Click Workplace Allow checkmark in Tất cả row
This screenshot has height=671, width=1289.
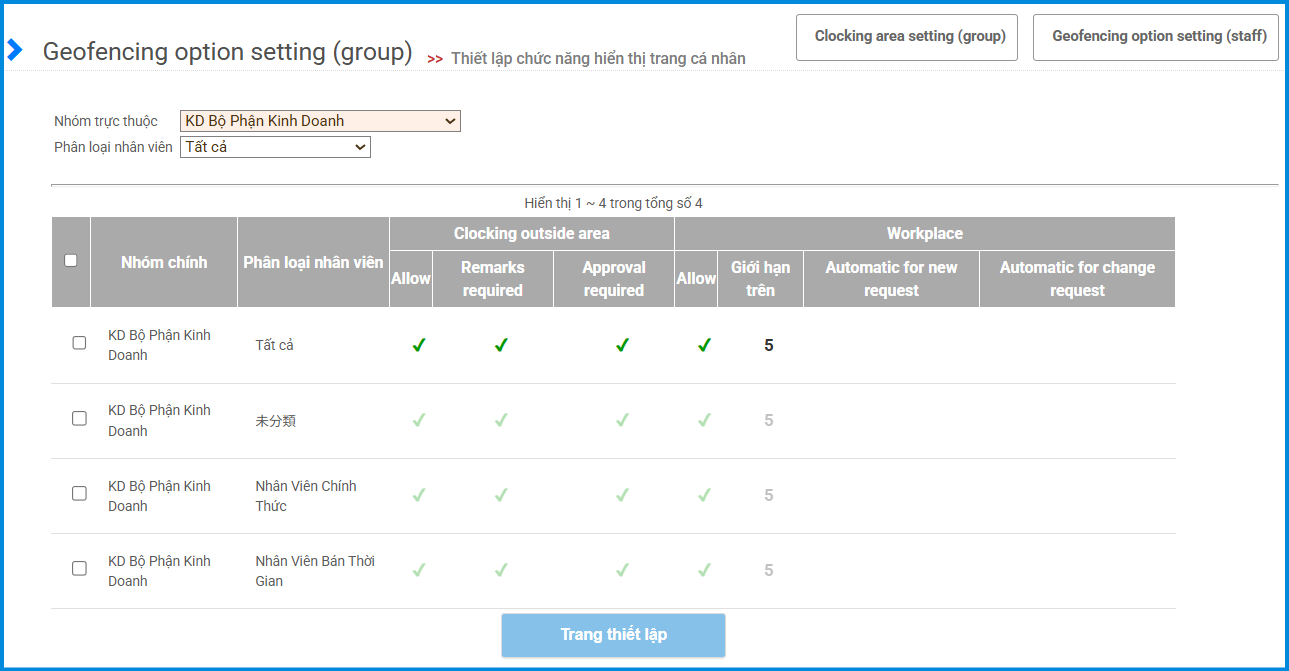click(x=704, y=345)
